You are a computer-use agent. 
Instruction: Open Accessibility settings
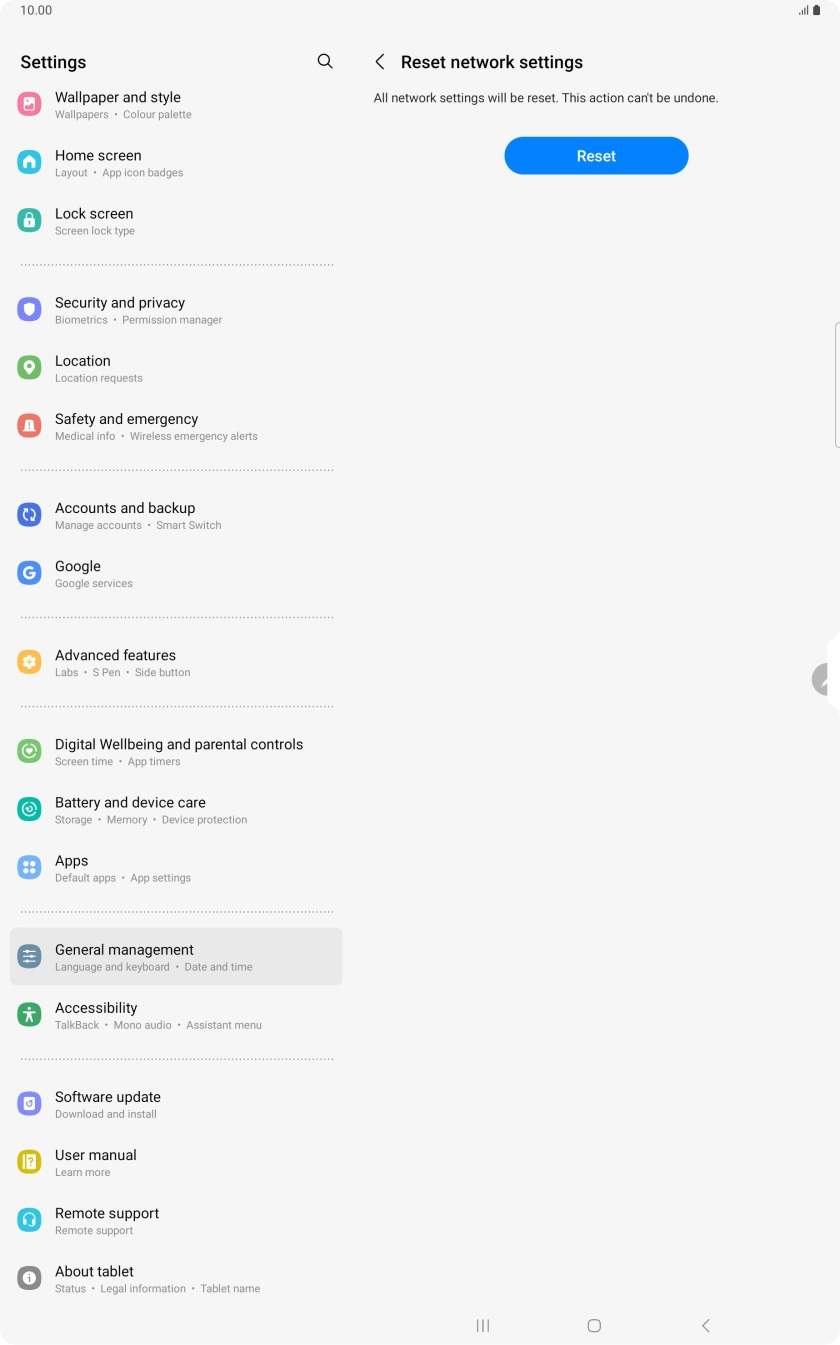[176, 1015]
